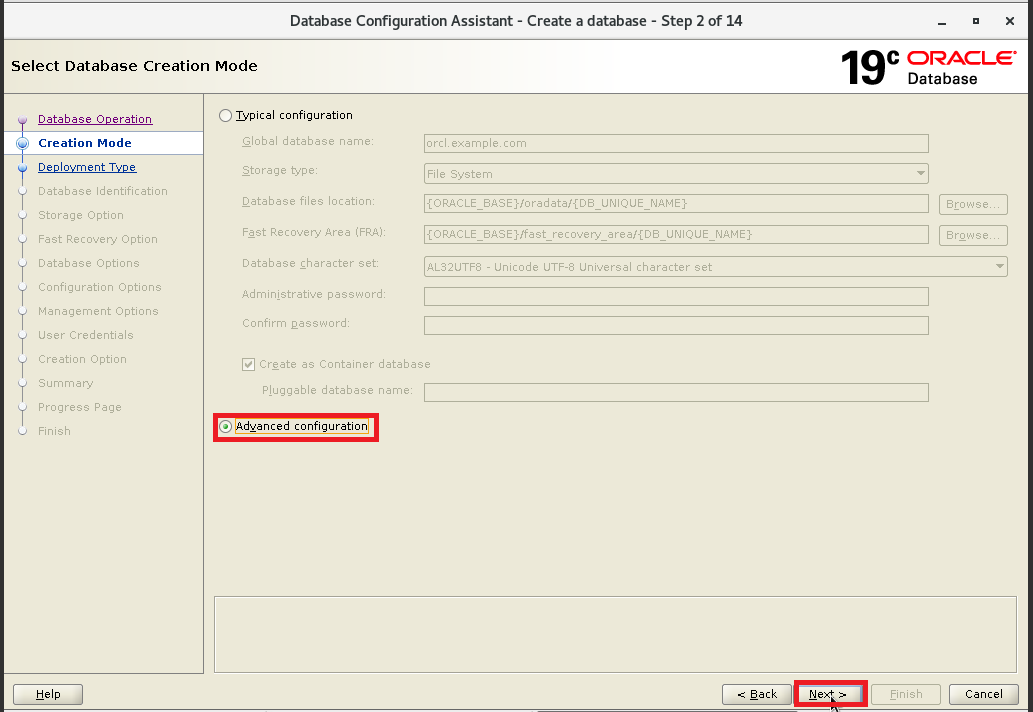The width and height of the screenshot is (1033, 712).
Task: Maximize the Database Configuration Assistant window
Action: pos(976,21)
